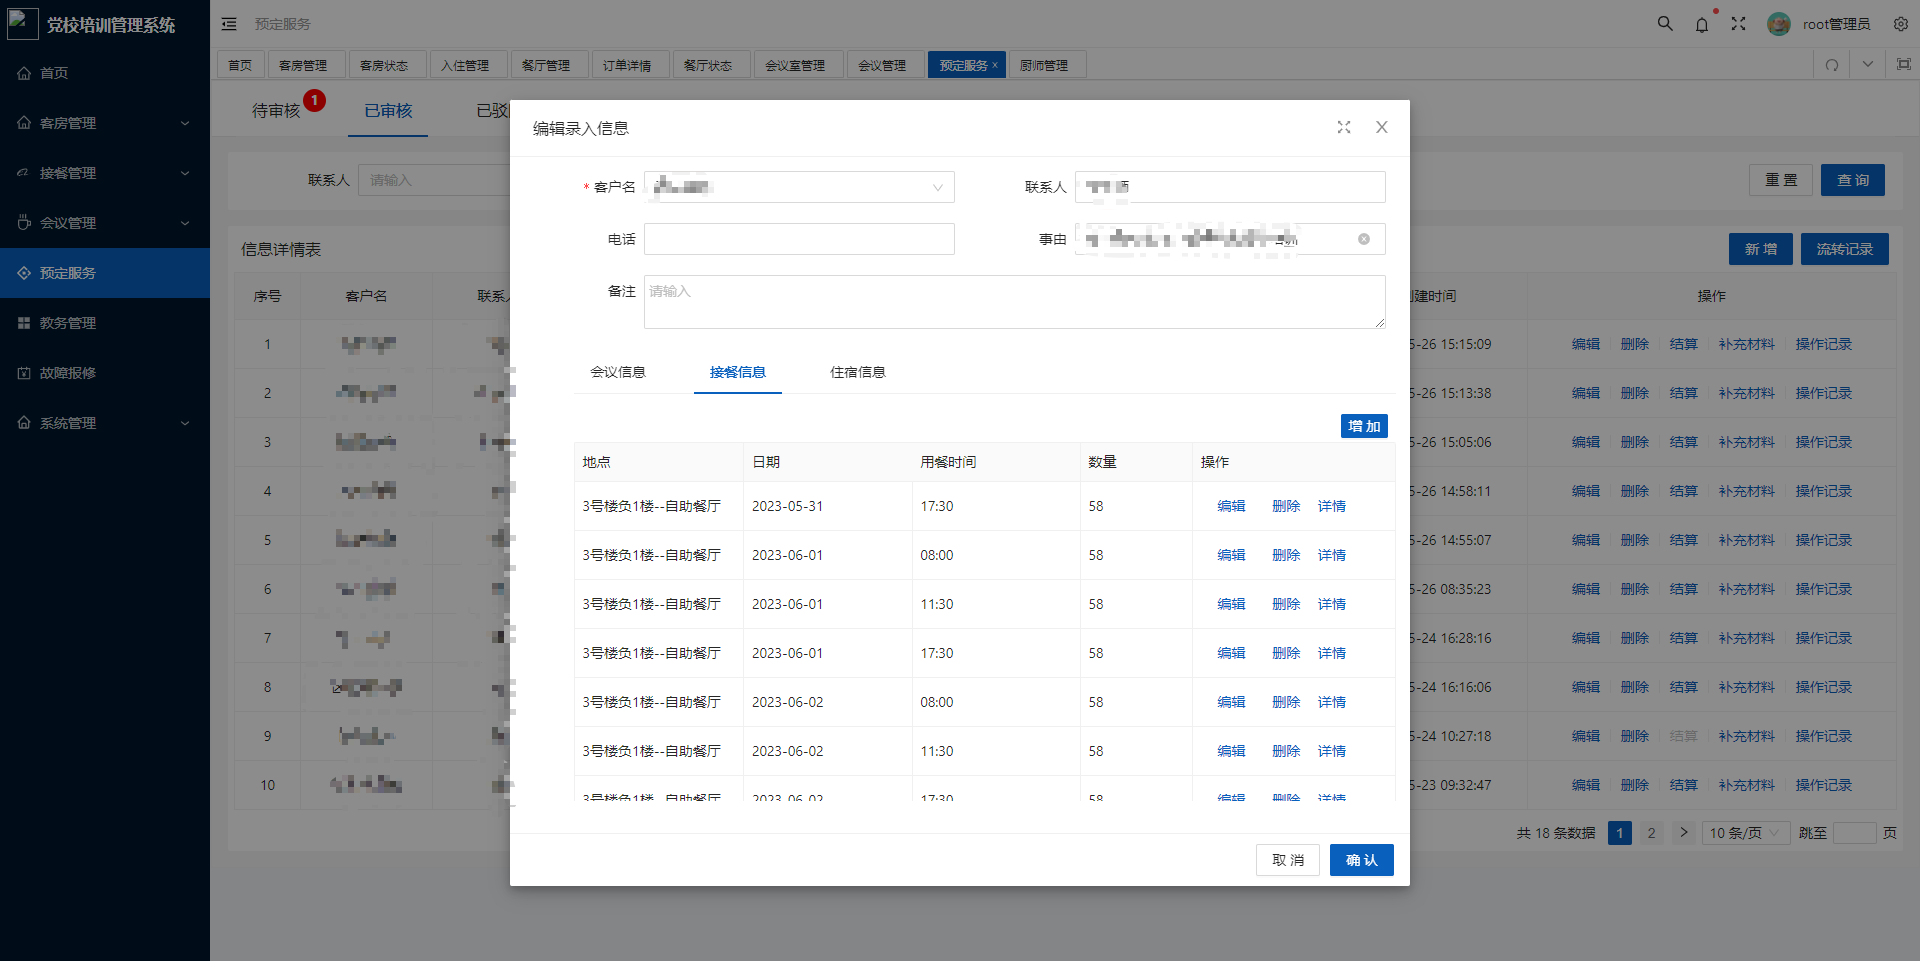The width and height of the screenshot is (1920, 961).
Task: Click 删除 for the 2023-06-01 08:00 meal row
Action: (x=1286, y=555)
